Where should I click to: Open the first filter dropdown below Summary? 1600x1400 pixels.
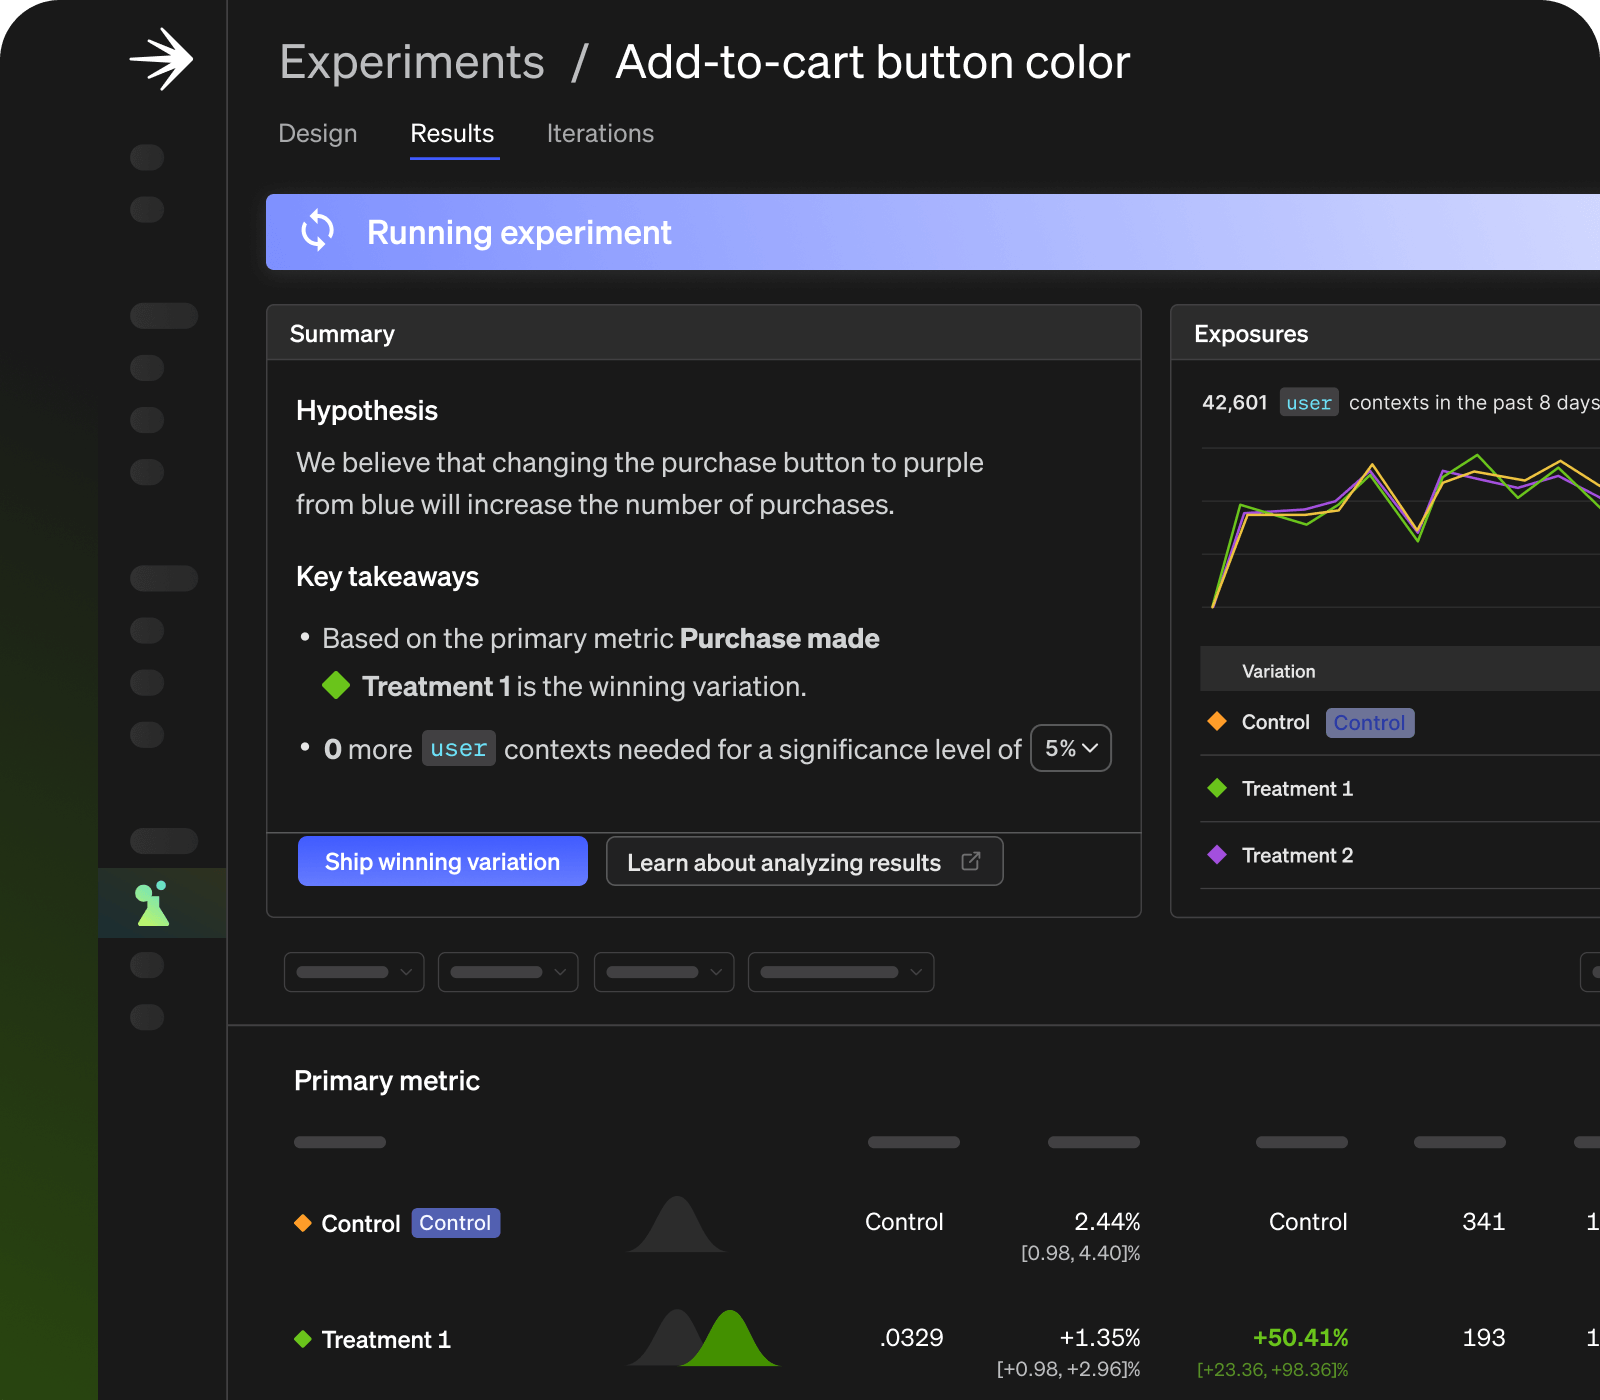click(x=354, y=972)
